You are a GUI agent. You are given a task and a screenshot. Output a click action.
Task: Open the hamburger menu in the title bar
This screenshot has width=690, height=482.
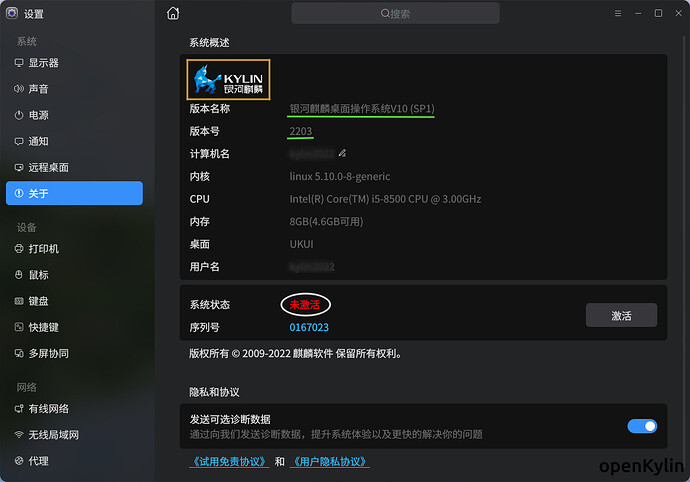coord(618,14)
